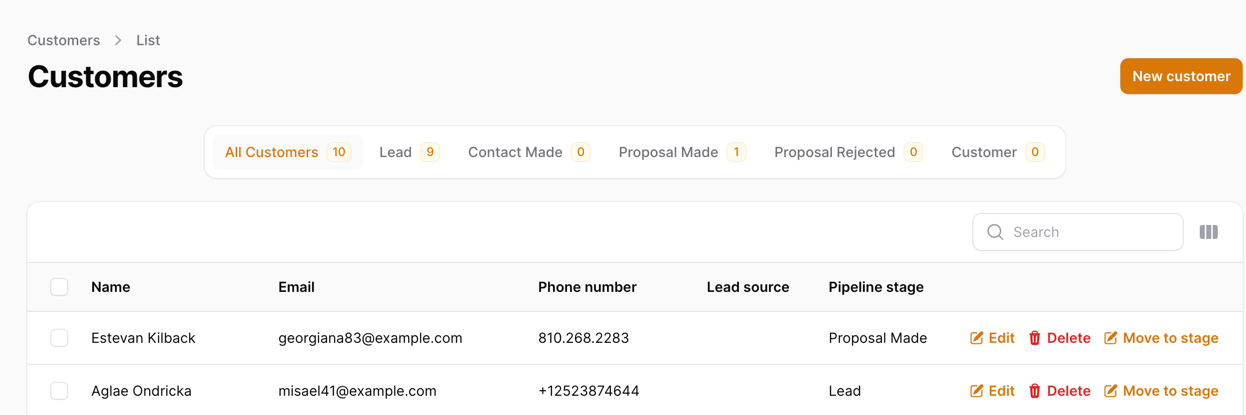Create a New customer
1246x415 pixels.
1181,76
